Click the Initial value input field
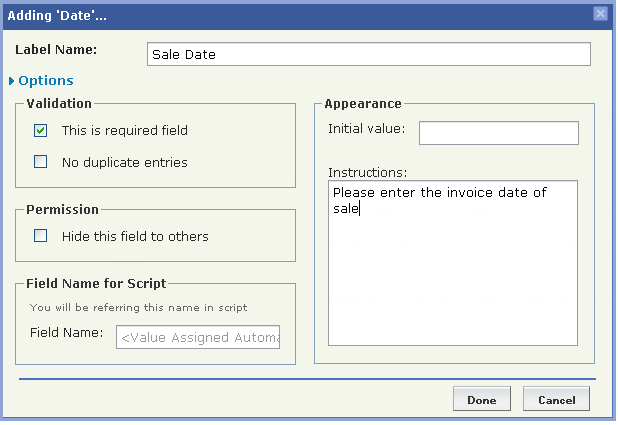Image resolution: width=620 pixels, height=425 pixels. tap(498, 133)
